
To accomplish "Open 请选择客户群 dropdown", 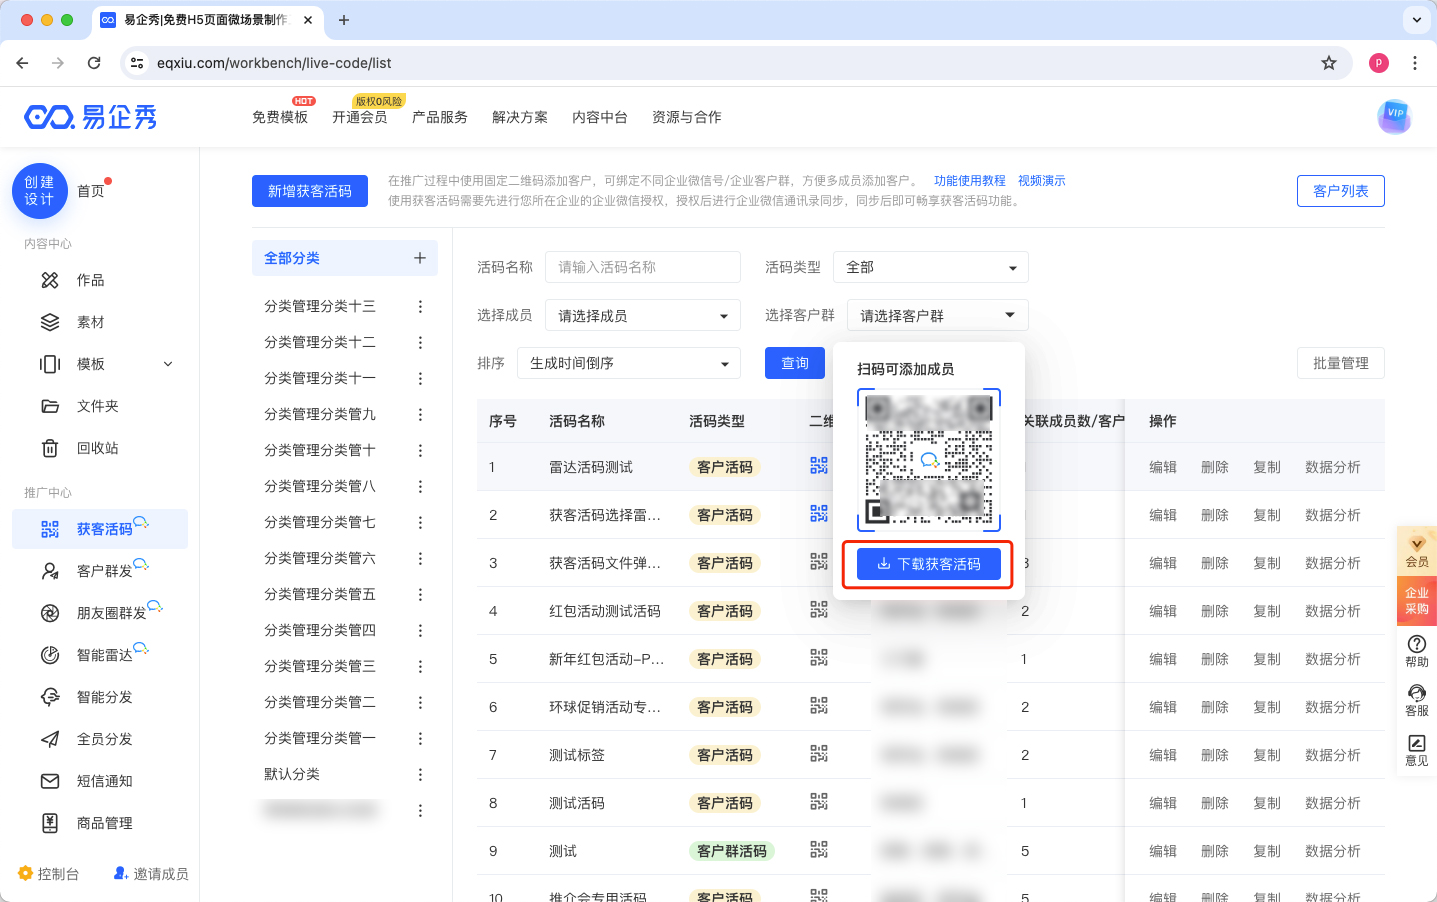I will (x=937, y=316).
